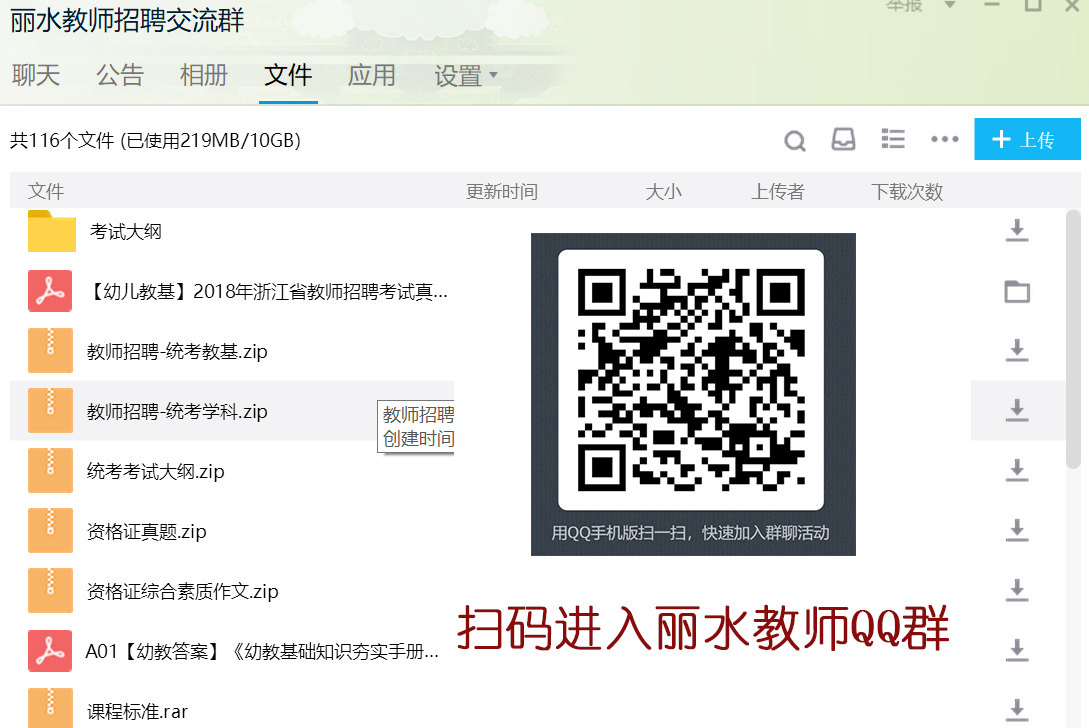Click the search files magnifier icon
Image resolution: width=1089 pixels, height=728 pixels.
point(795,141)
